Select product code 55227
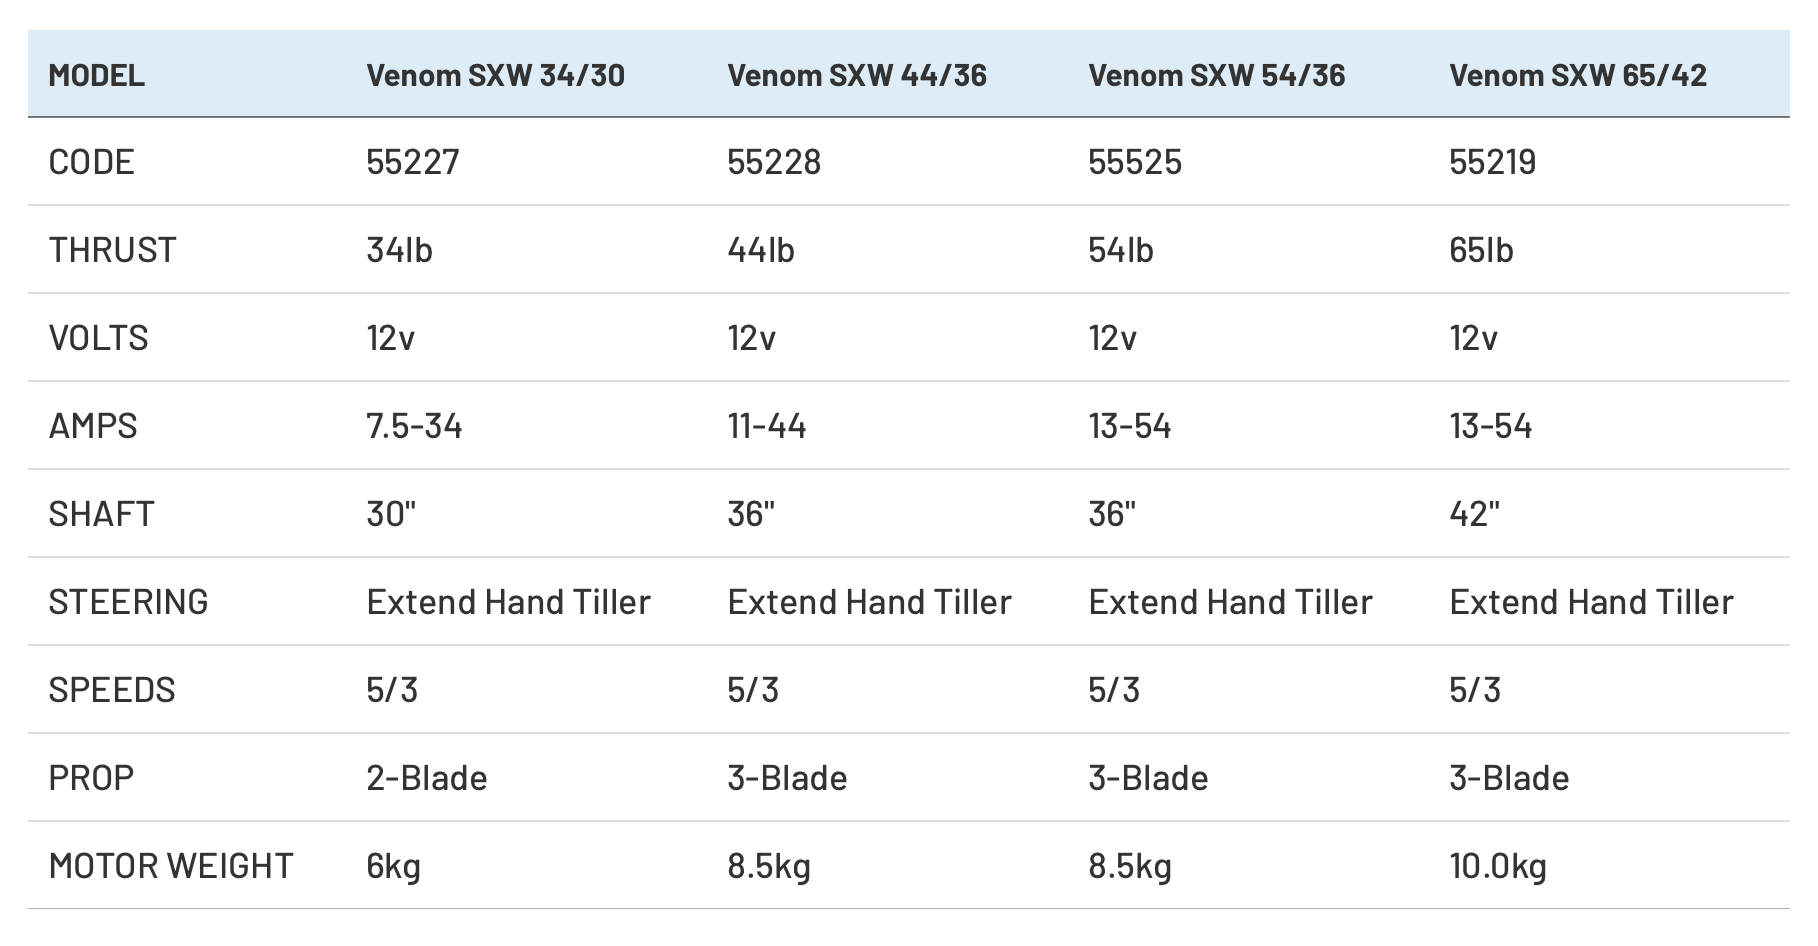 pos(413,162)
